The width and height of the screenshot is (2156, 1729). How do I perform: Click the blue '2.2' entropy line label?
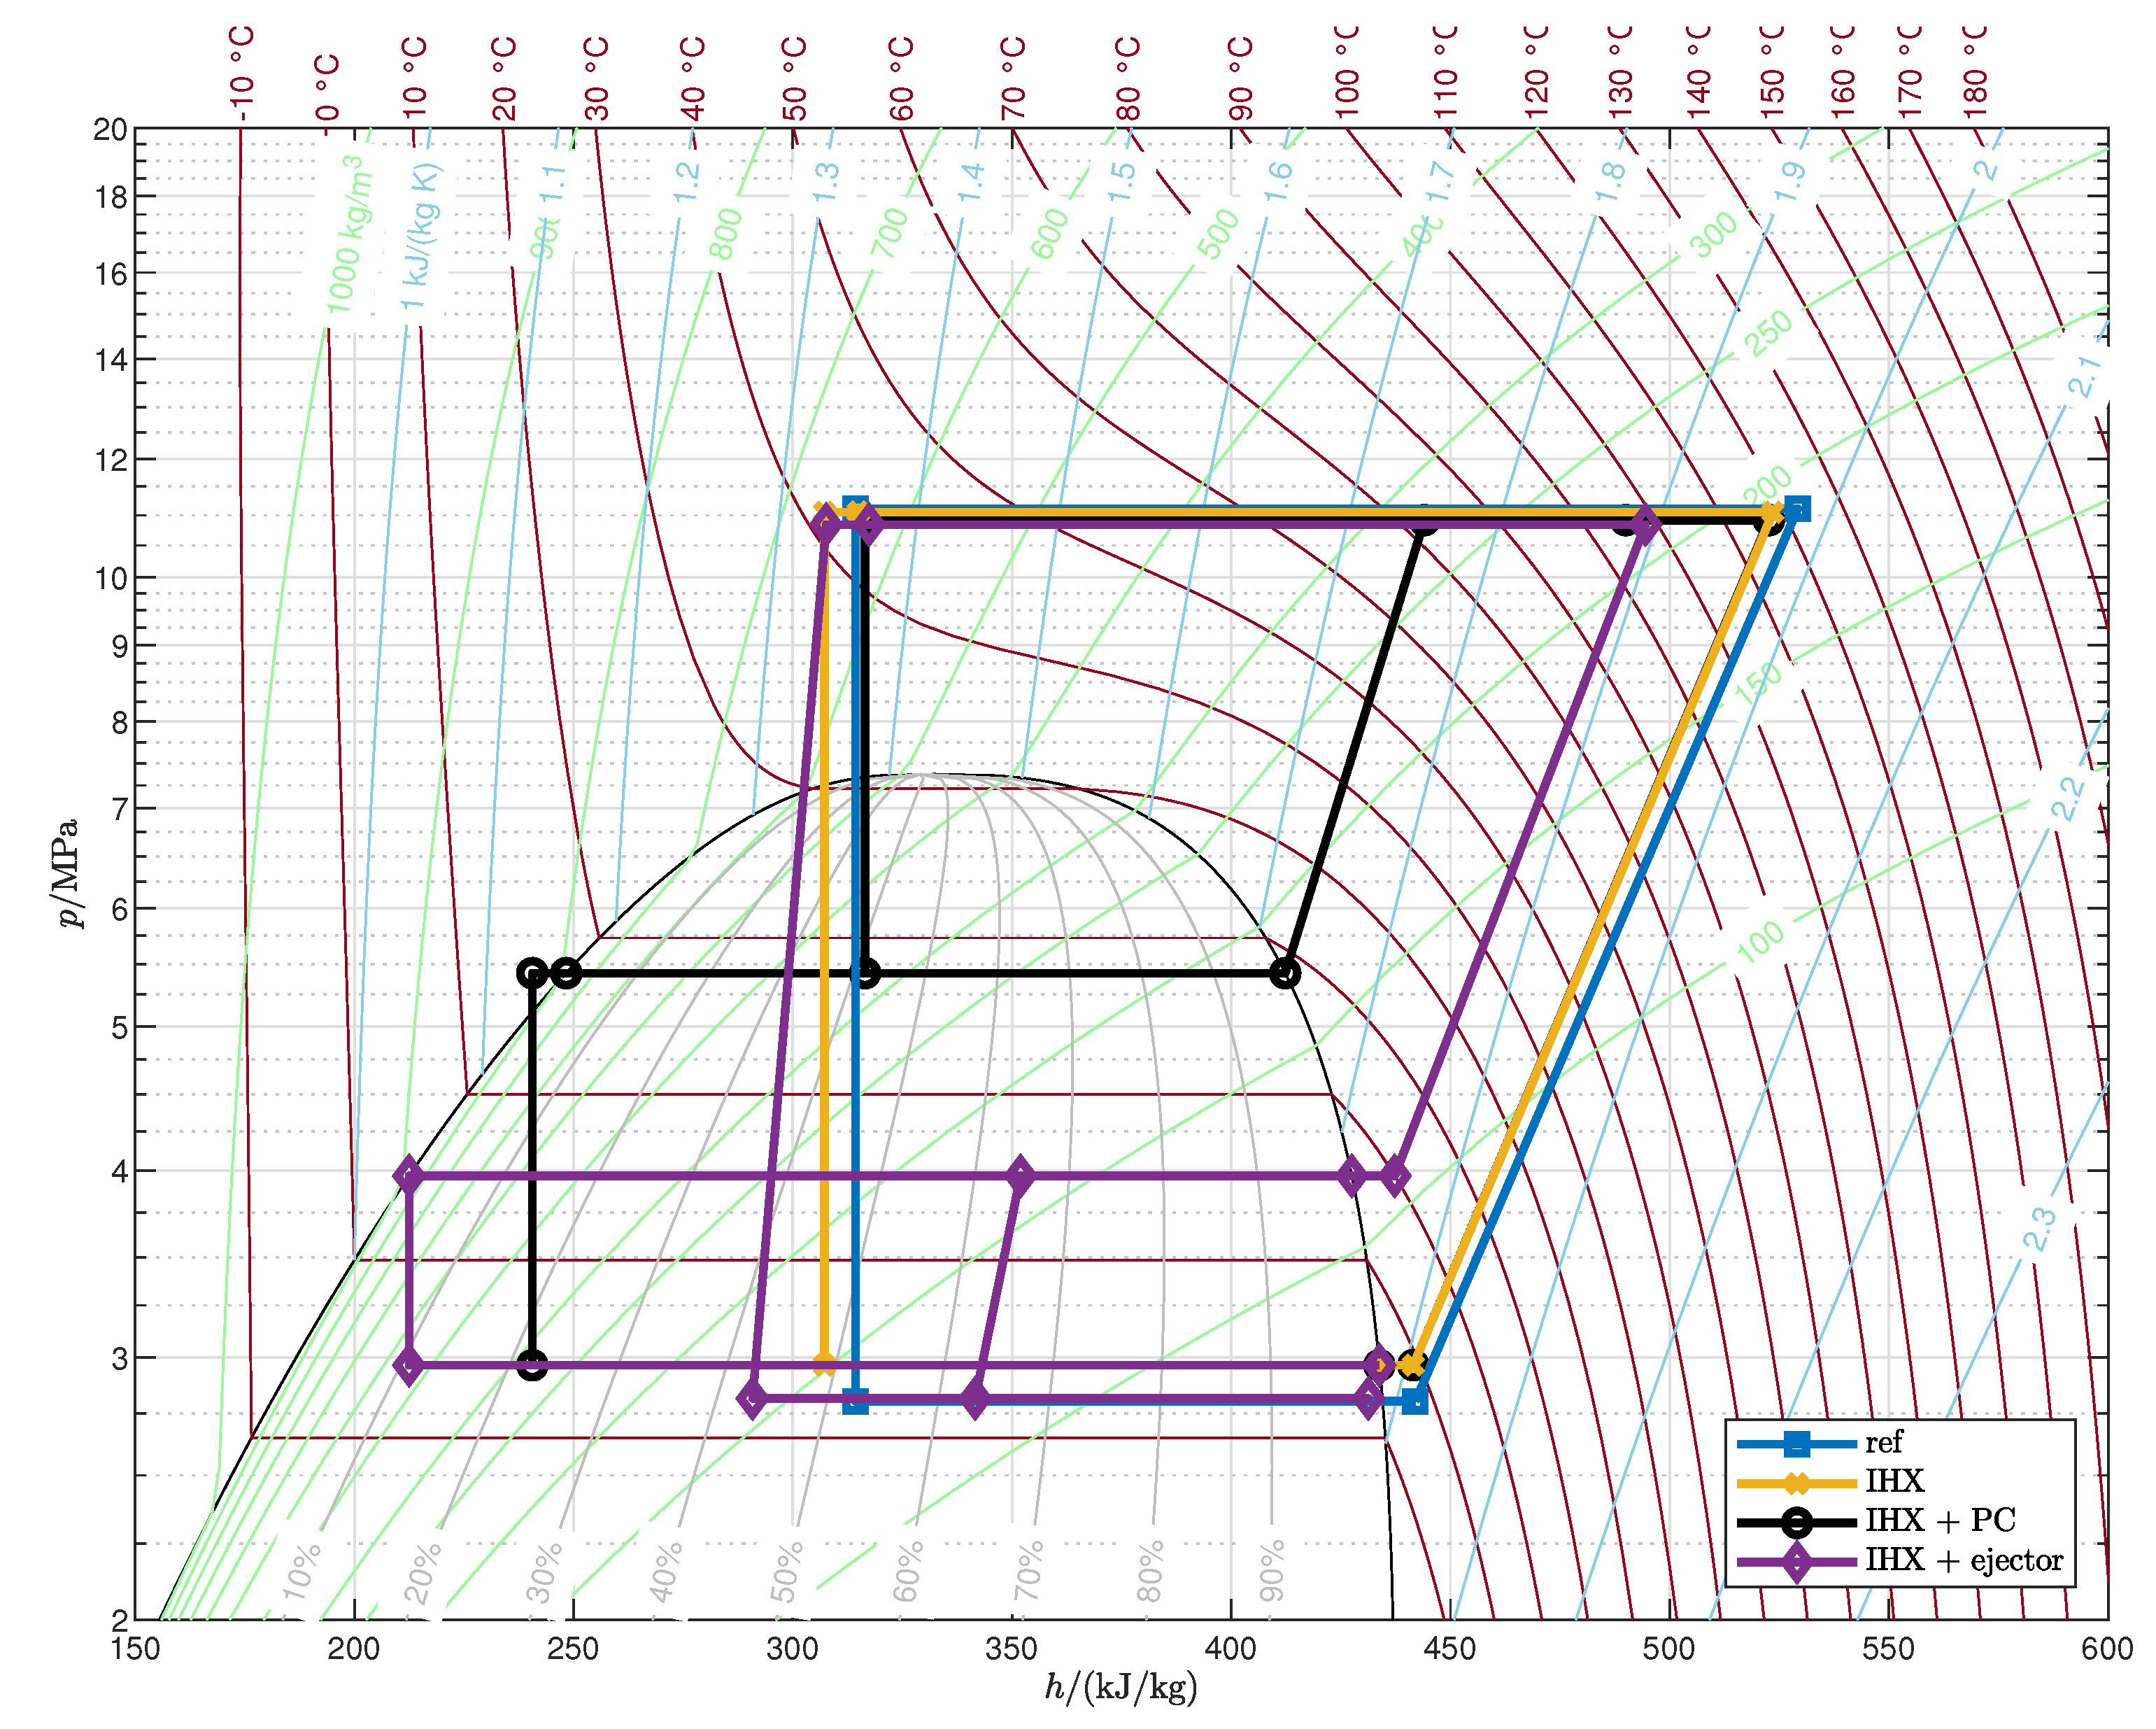(x=2068, y=799)
